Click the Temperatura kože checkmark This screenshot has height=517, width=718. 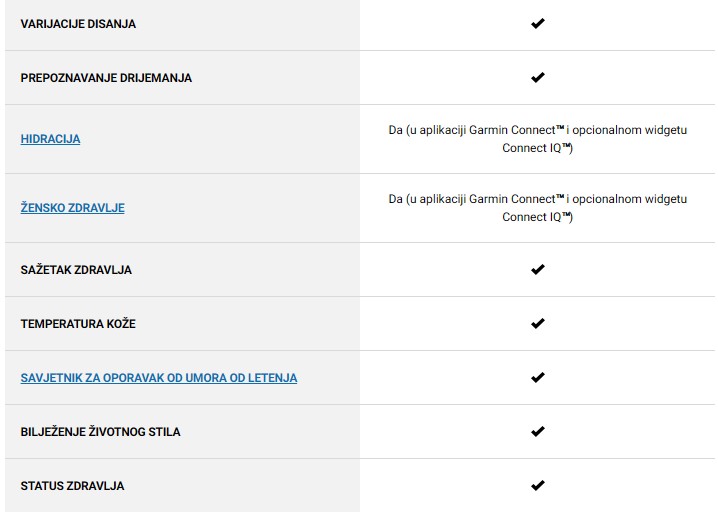tap(538, 324)
